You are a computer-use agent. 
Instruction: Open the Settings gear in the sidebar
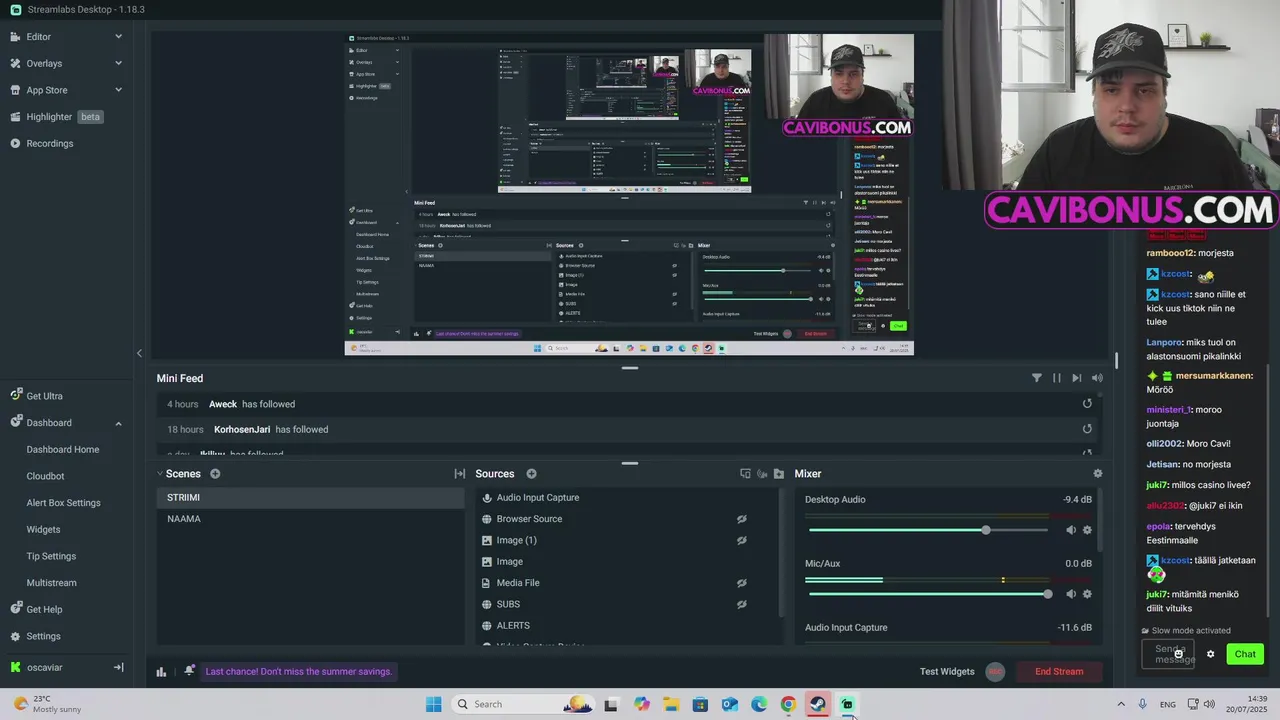pos(16,636)
